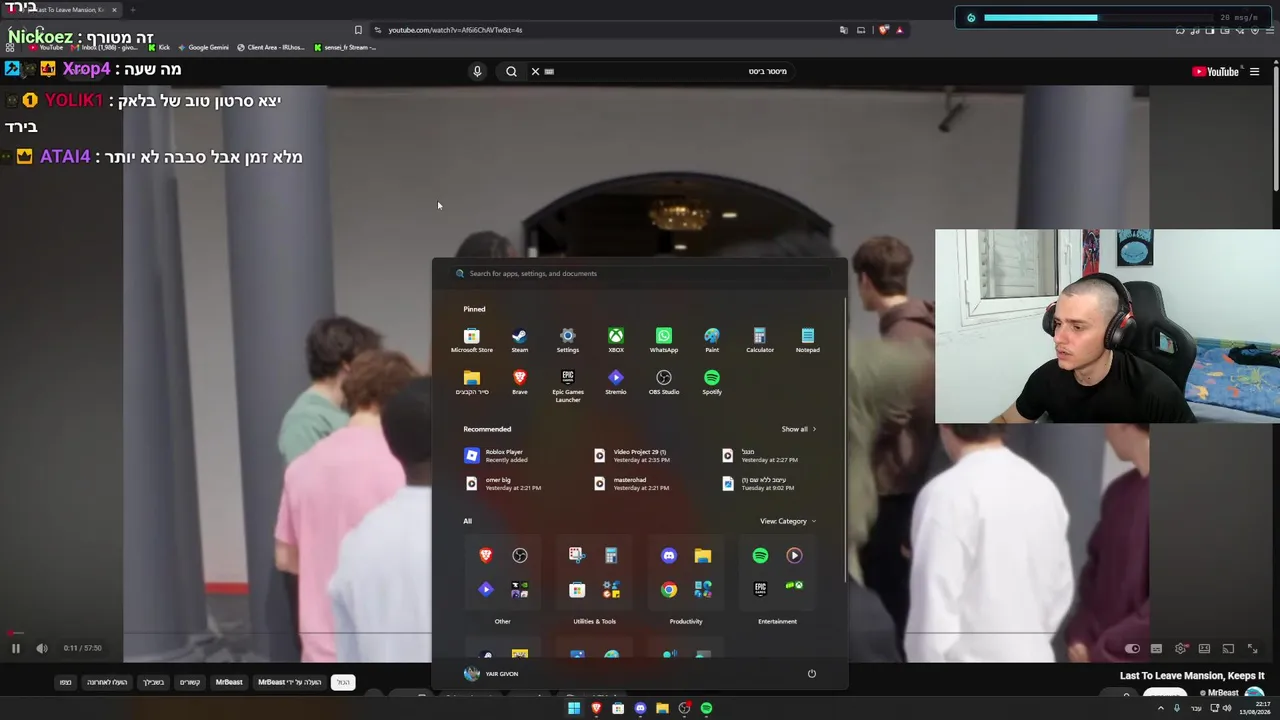The image size is (1280, 720).
Task: Open the Google Gemini bookmark
Action: pos(203,47)
